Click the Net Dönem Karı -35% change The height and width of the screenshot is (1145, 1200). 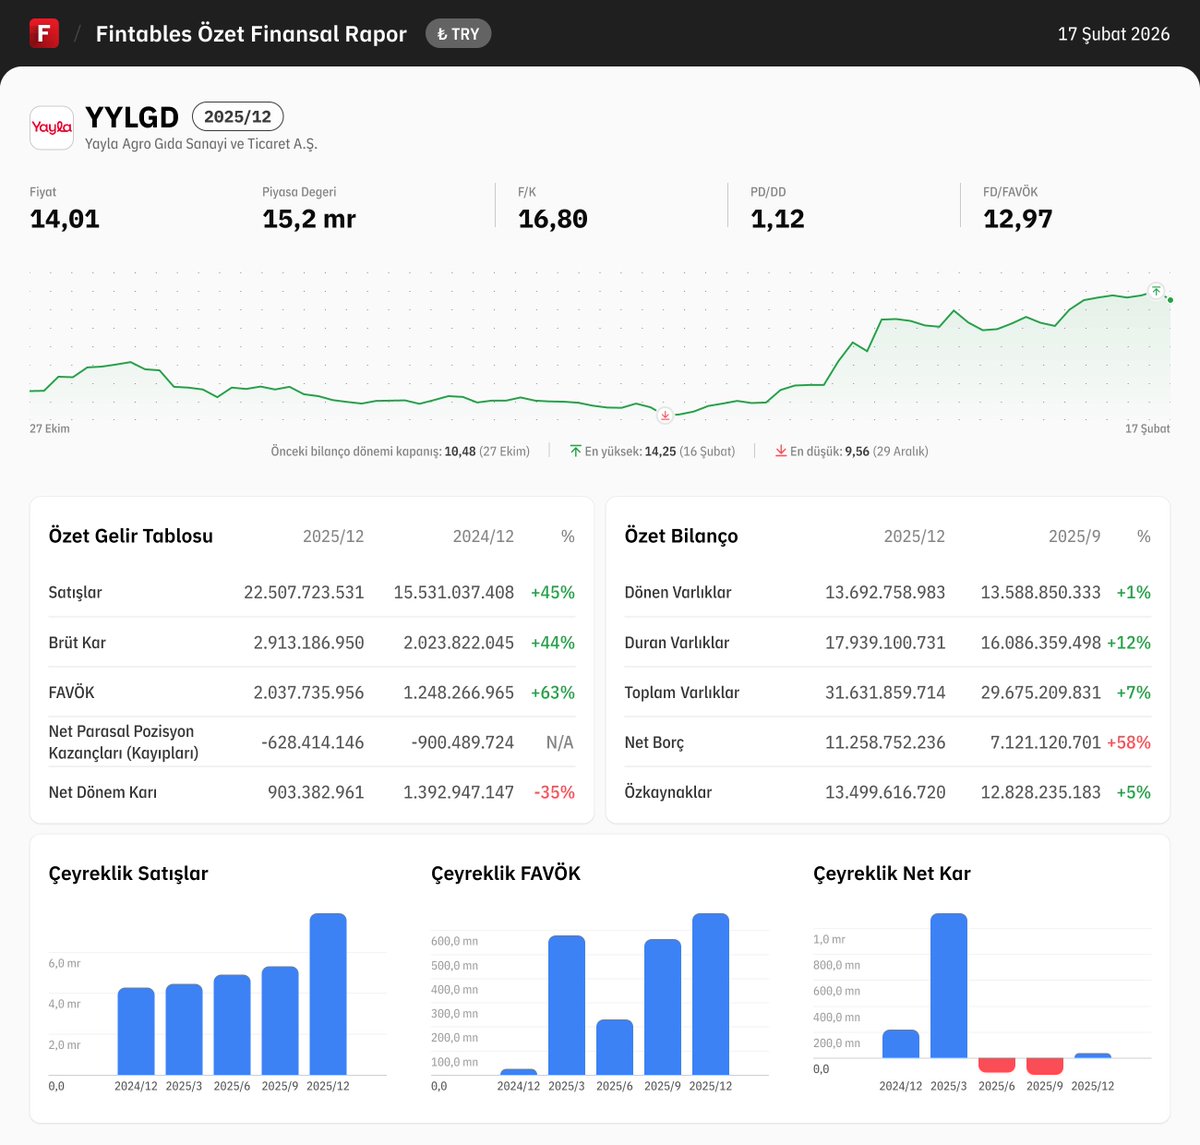555,792
